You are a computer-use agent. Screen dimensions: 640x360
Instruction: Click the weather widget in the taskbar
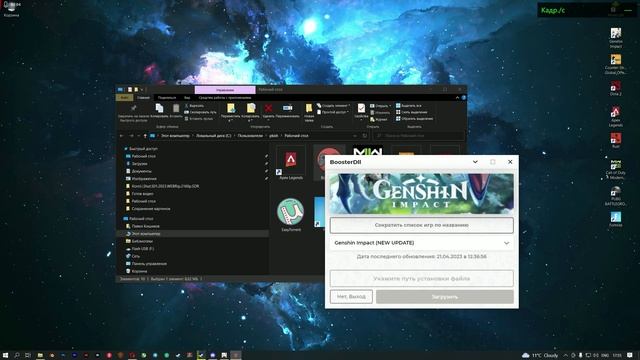tap(540, 355)
